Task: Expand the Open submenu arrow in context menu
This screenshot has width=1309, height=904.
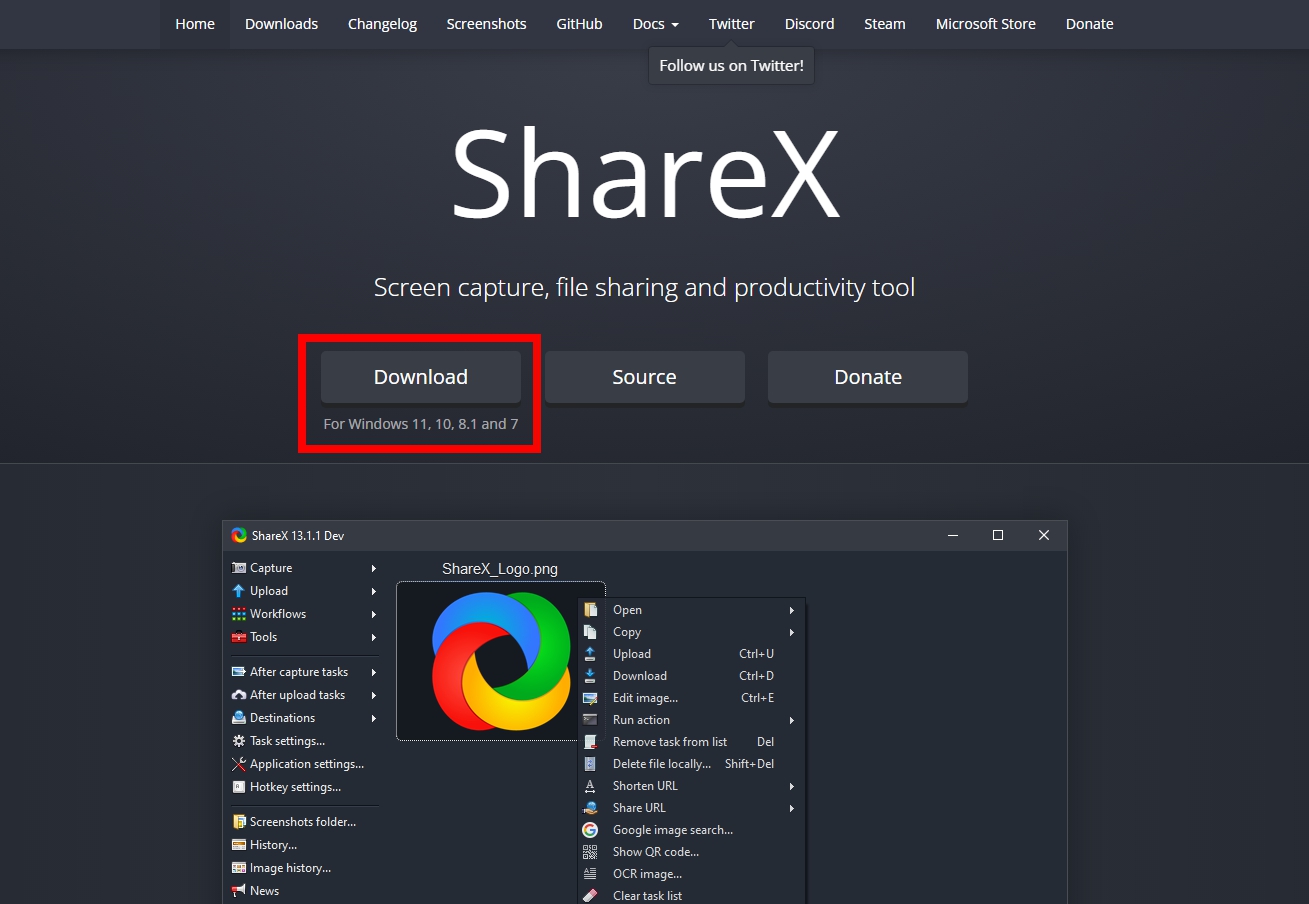Action: [791, 610]
